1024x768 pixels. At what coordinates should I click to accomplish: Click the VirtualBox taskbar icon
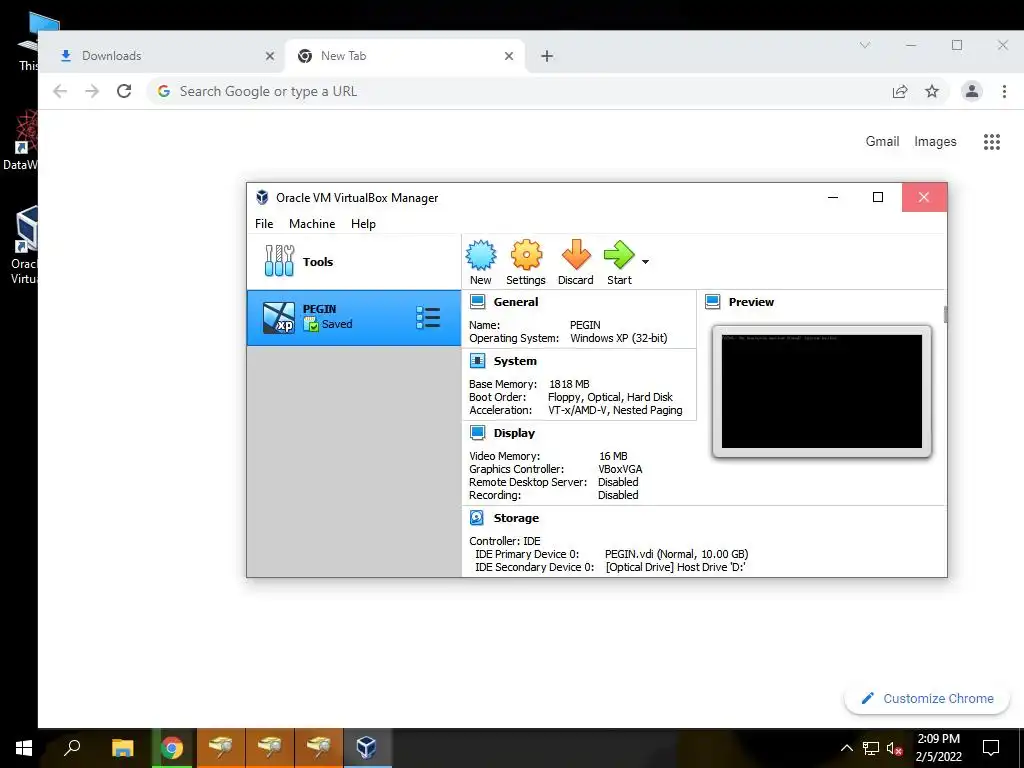click(367, 748)
